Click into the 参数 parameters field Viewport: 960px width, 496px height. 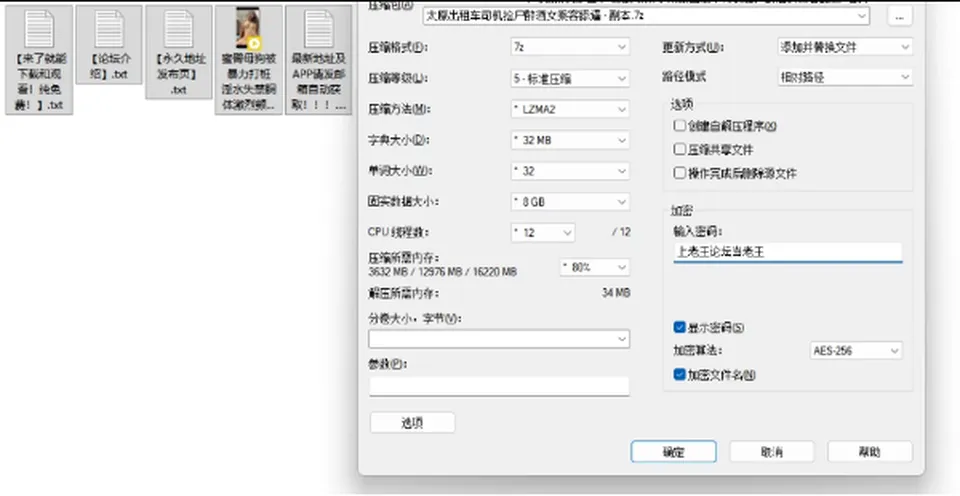(499, 386)
